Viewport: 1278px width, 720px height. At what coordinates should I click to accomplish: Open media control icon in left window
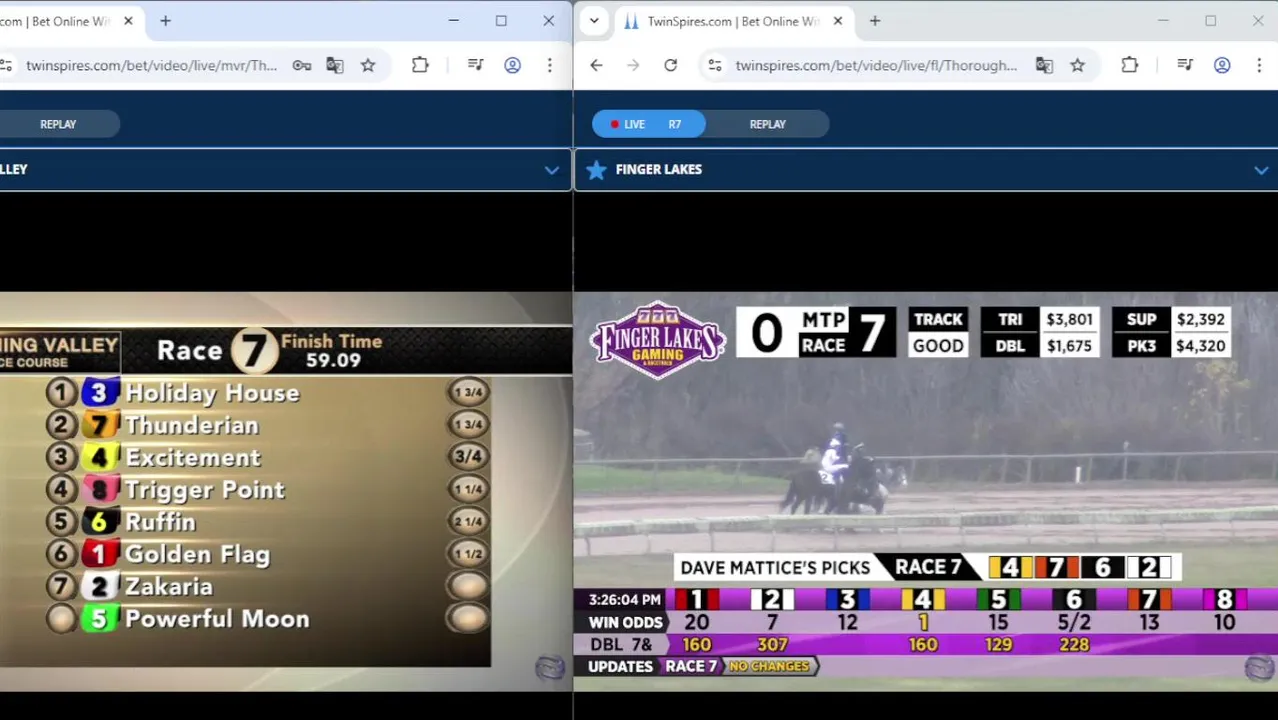click(476, 65)
